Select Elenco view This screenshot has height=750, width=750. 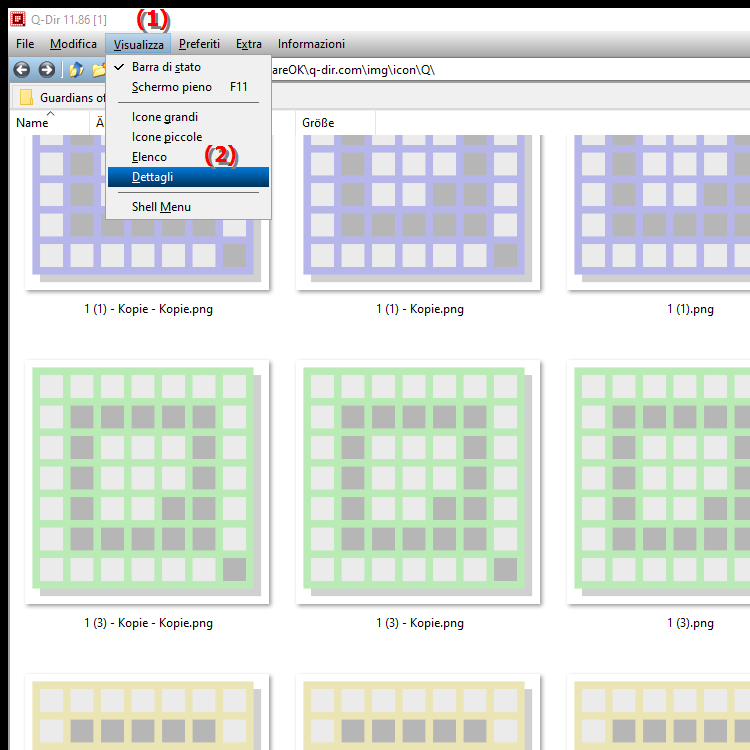188,157
